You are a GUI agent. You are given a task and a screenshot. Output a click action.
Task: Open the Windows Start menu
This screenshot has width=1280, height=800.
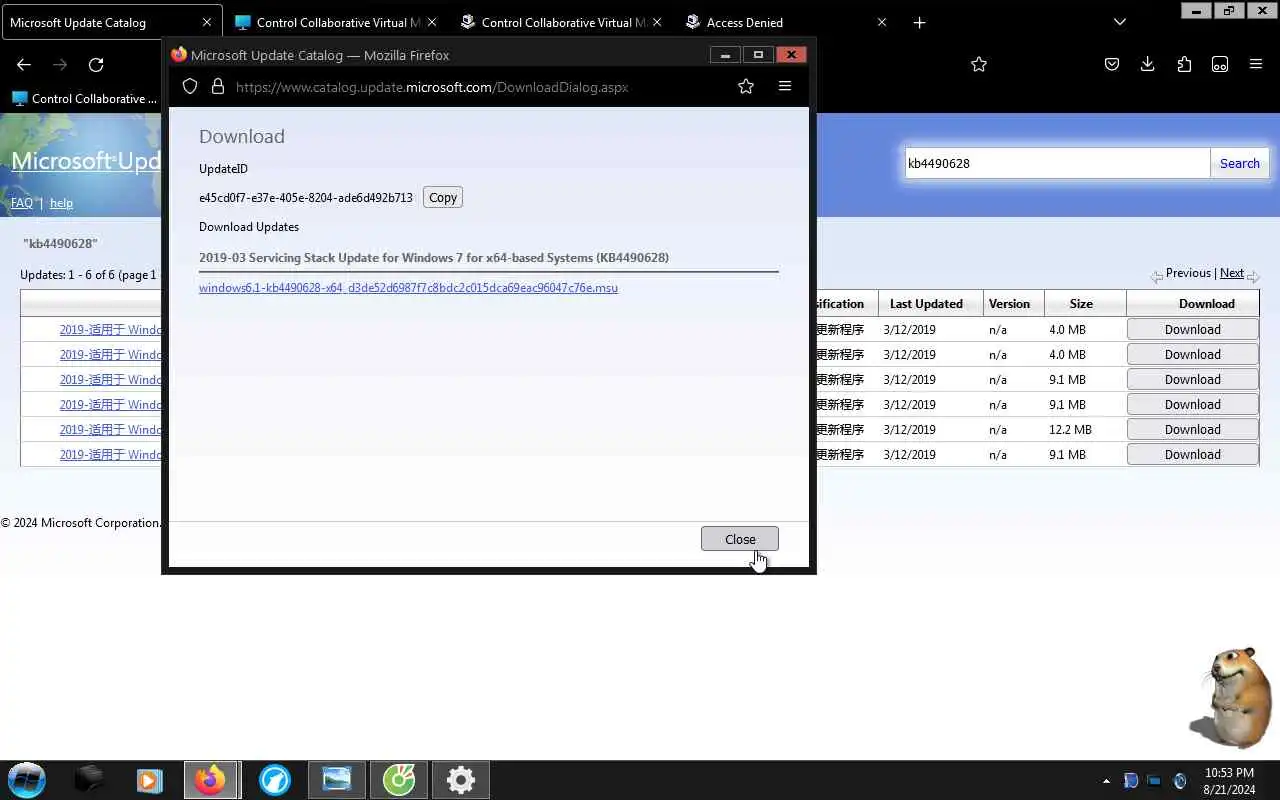click(x=27, y=780)
